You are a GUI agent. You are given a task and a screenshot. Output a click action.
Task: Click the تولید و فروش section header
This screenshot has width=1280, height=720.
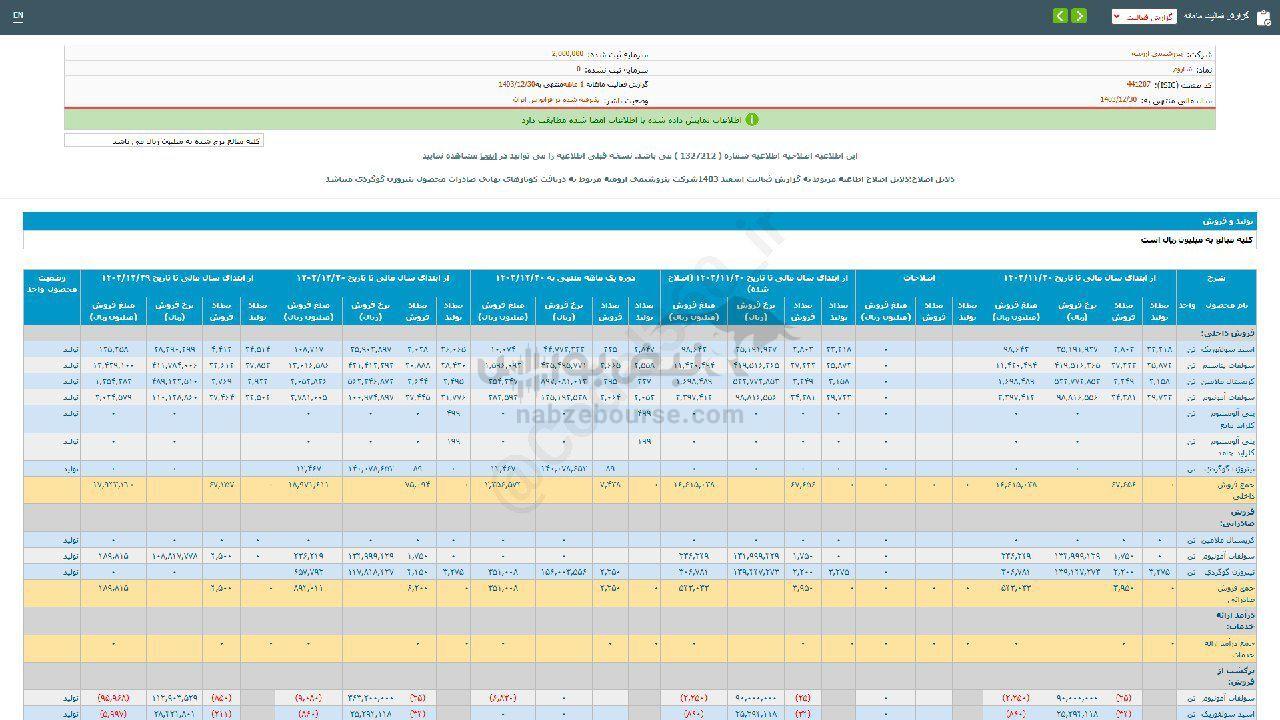click(x=639, y=220)
